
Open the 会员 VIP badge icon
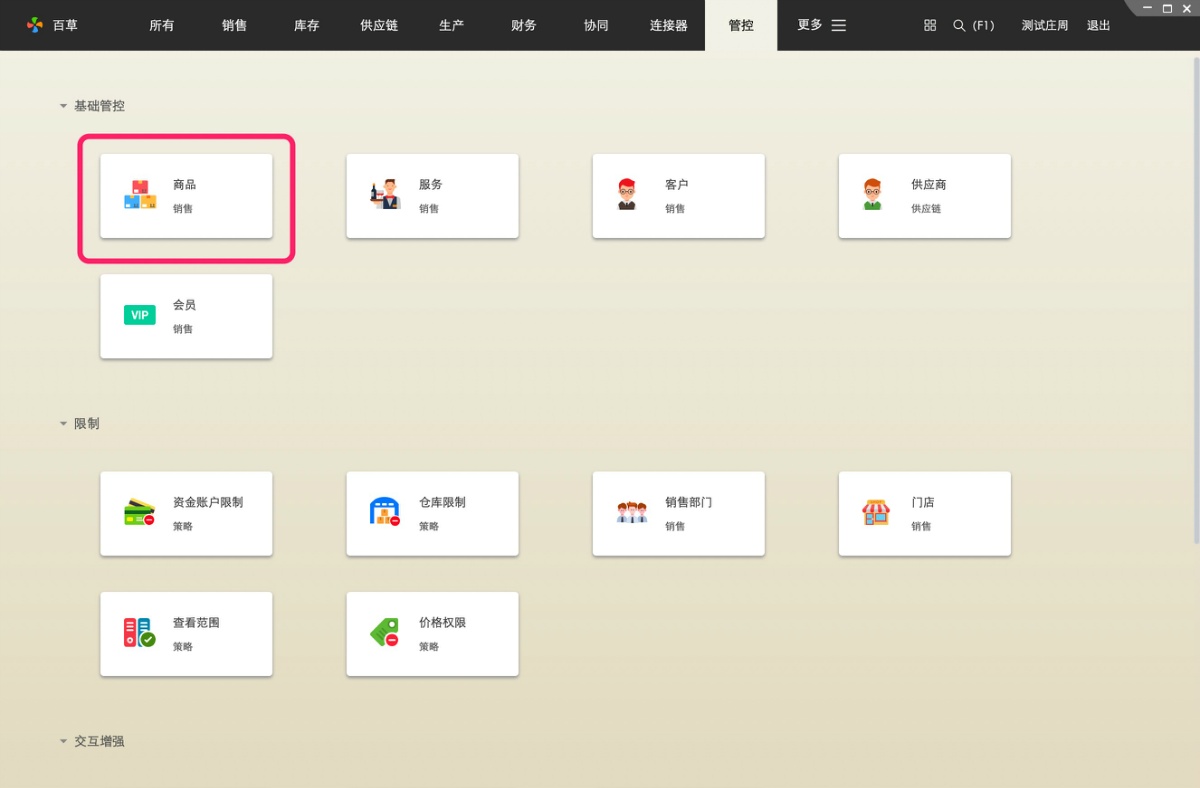tap(140, 315)
